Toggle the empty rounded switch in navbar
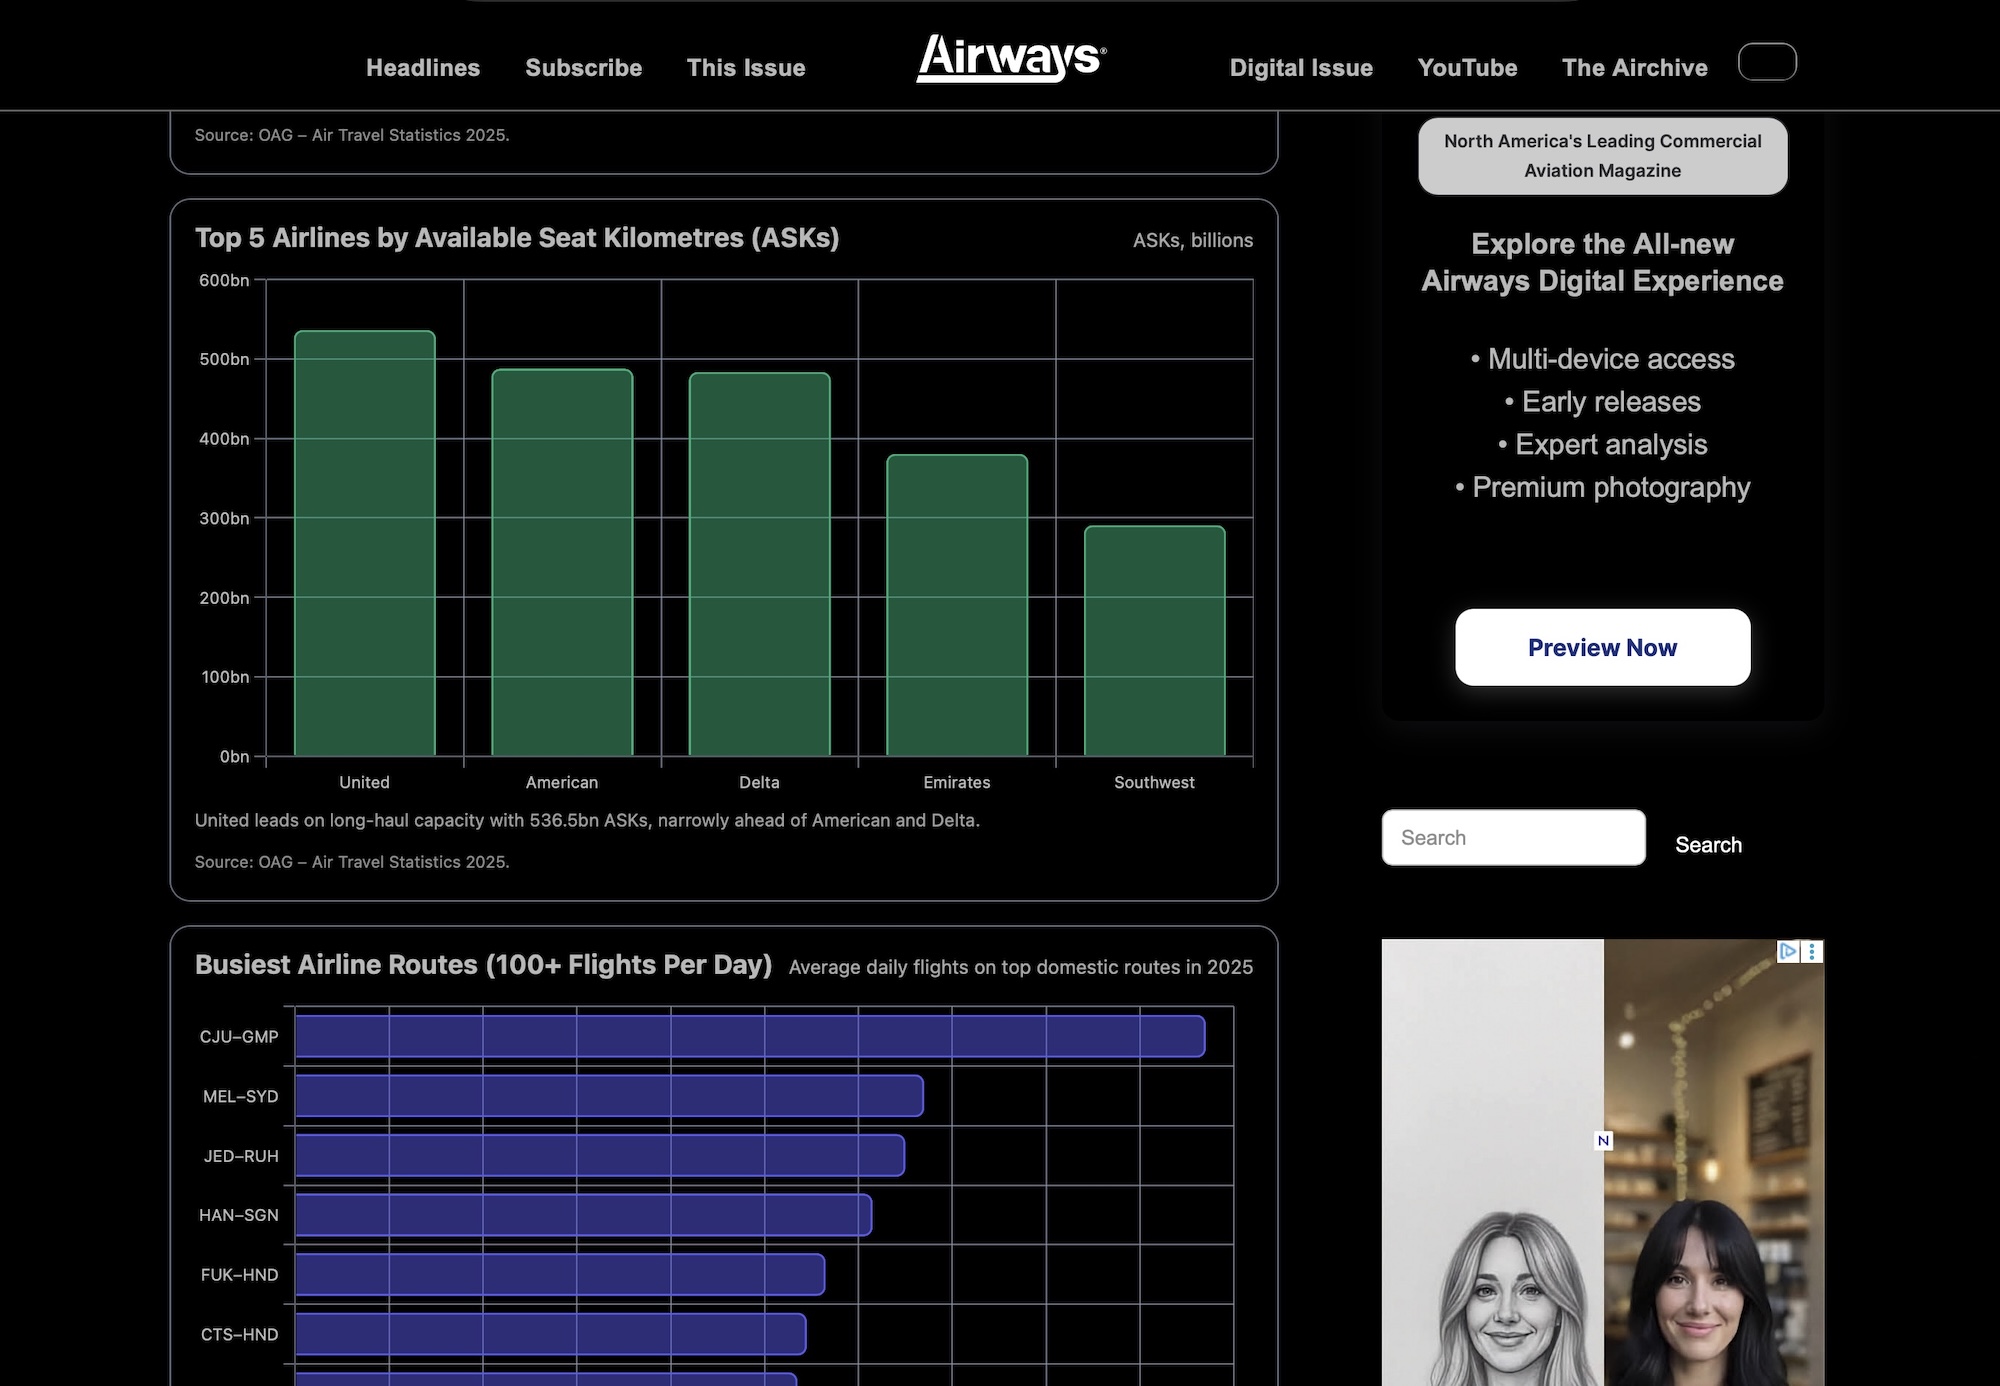Image resolution: width=2000 pixels, height=1386 pixels. coord(1767,62)
